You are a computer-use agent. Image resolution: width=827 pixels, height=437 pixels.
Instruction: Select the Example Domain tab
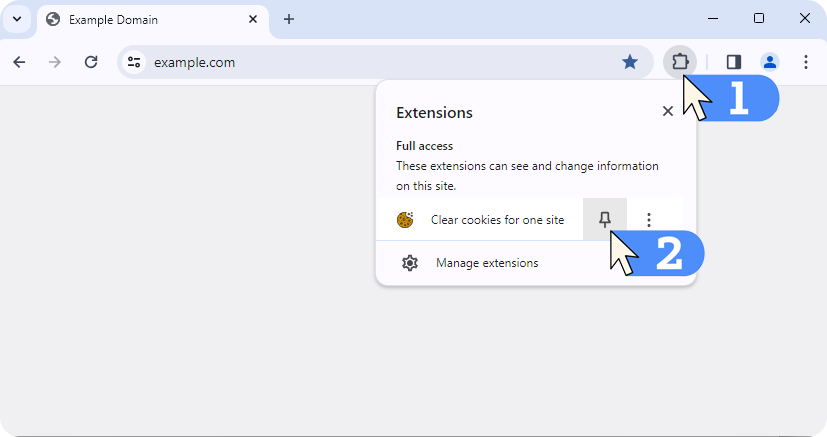[140, 19]
